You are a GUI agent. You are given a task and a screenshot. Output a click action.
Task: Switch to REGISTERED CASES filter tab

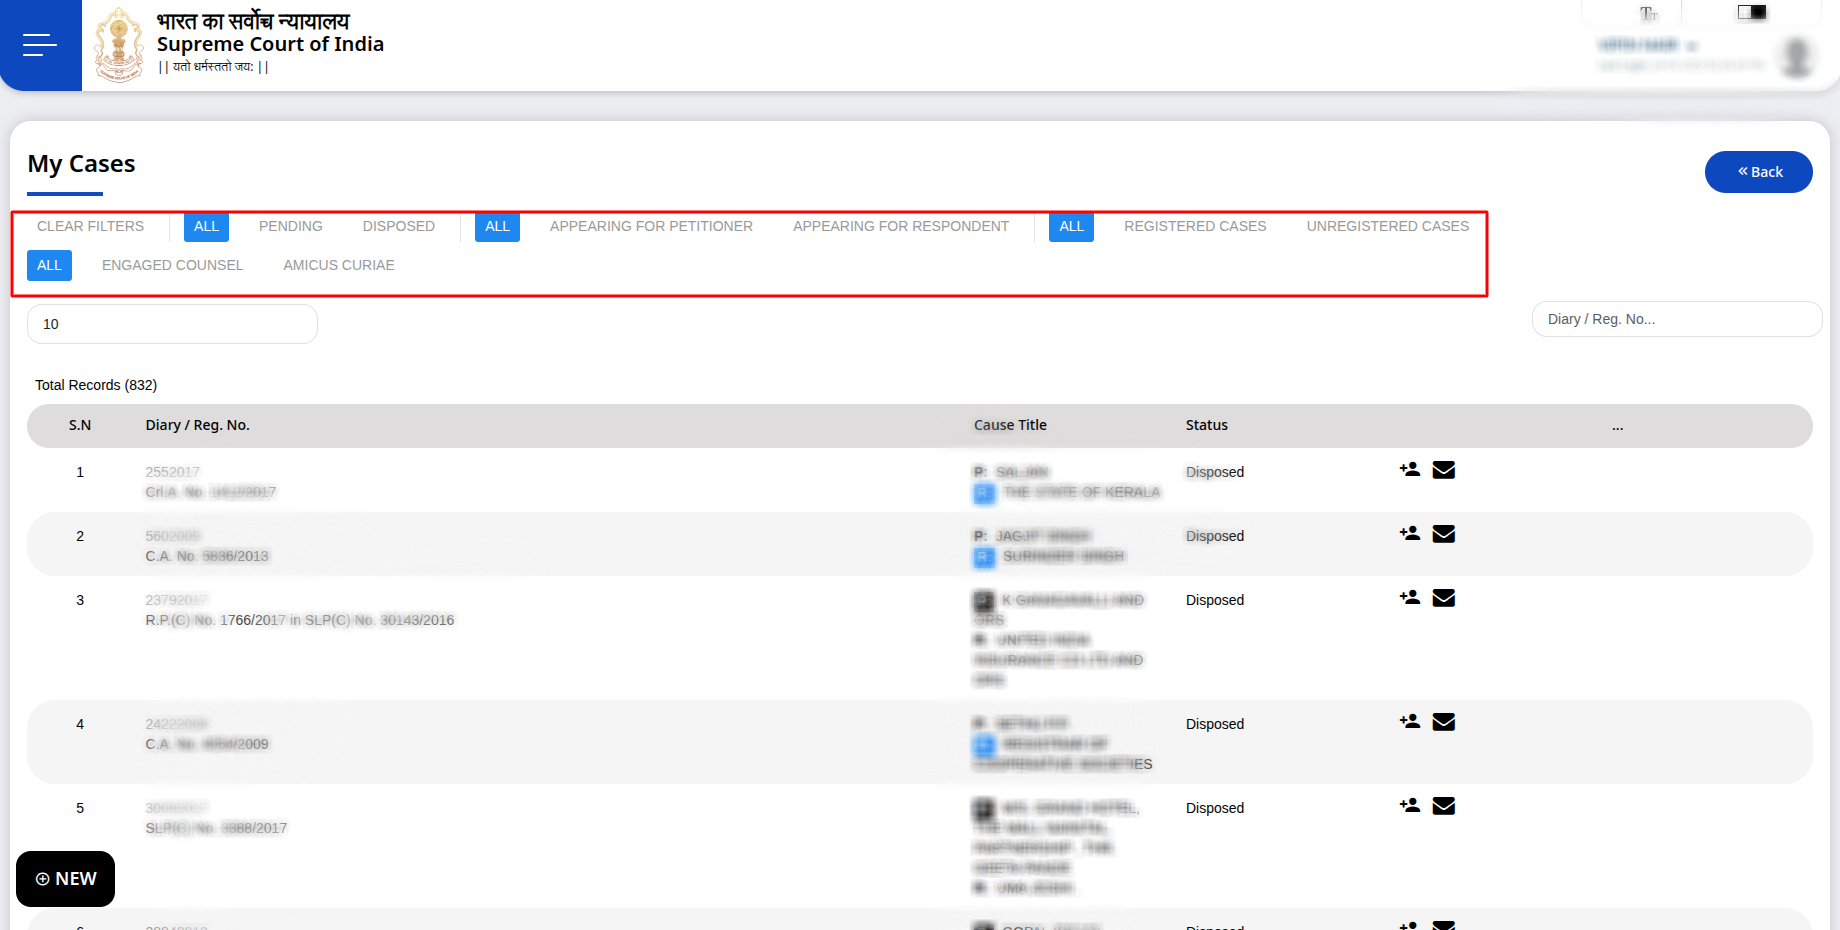tap(1194, 227)
